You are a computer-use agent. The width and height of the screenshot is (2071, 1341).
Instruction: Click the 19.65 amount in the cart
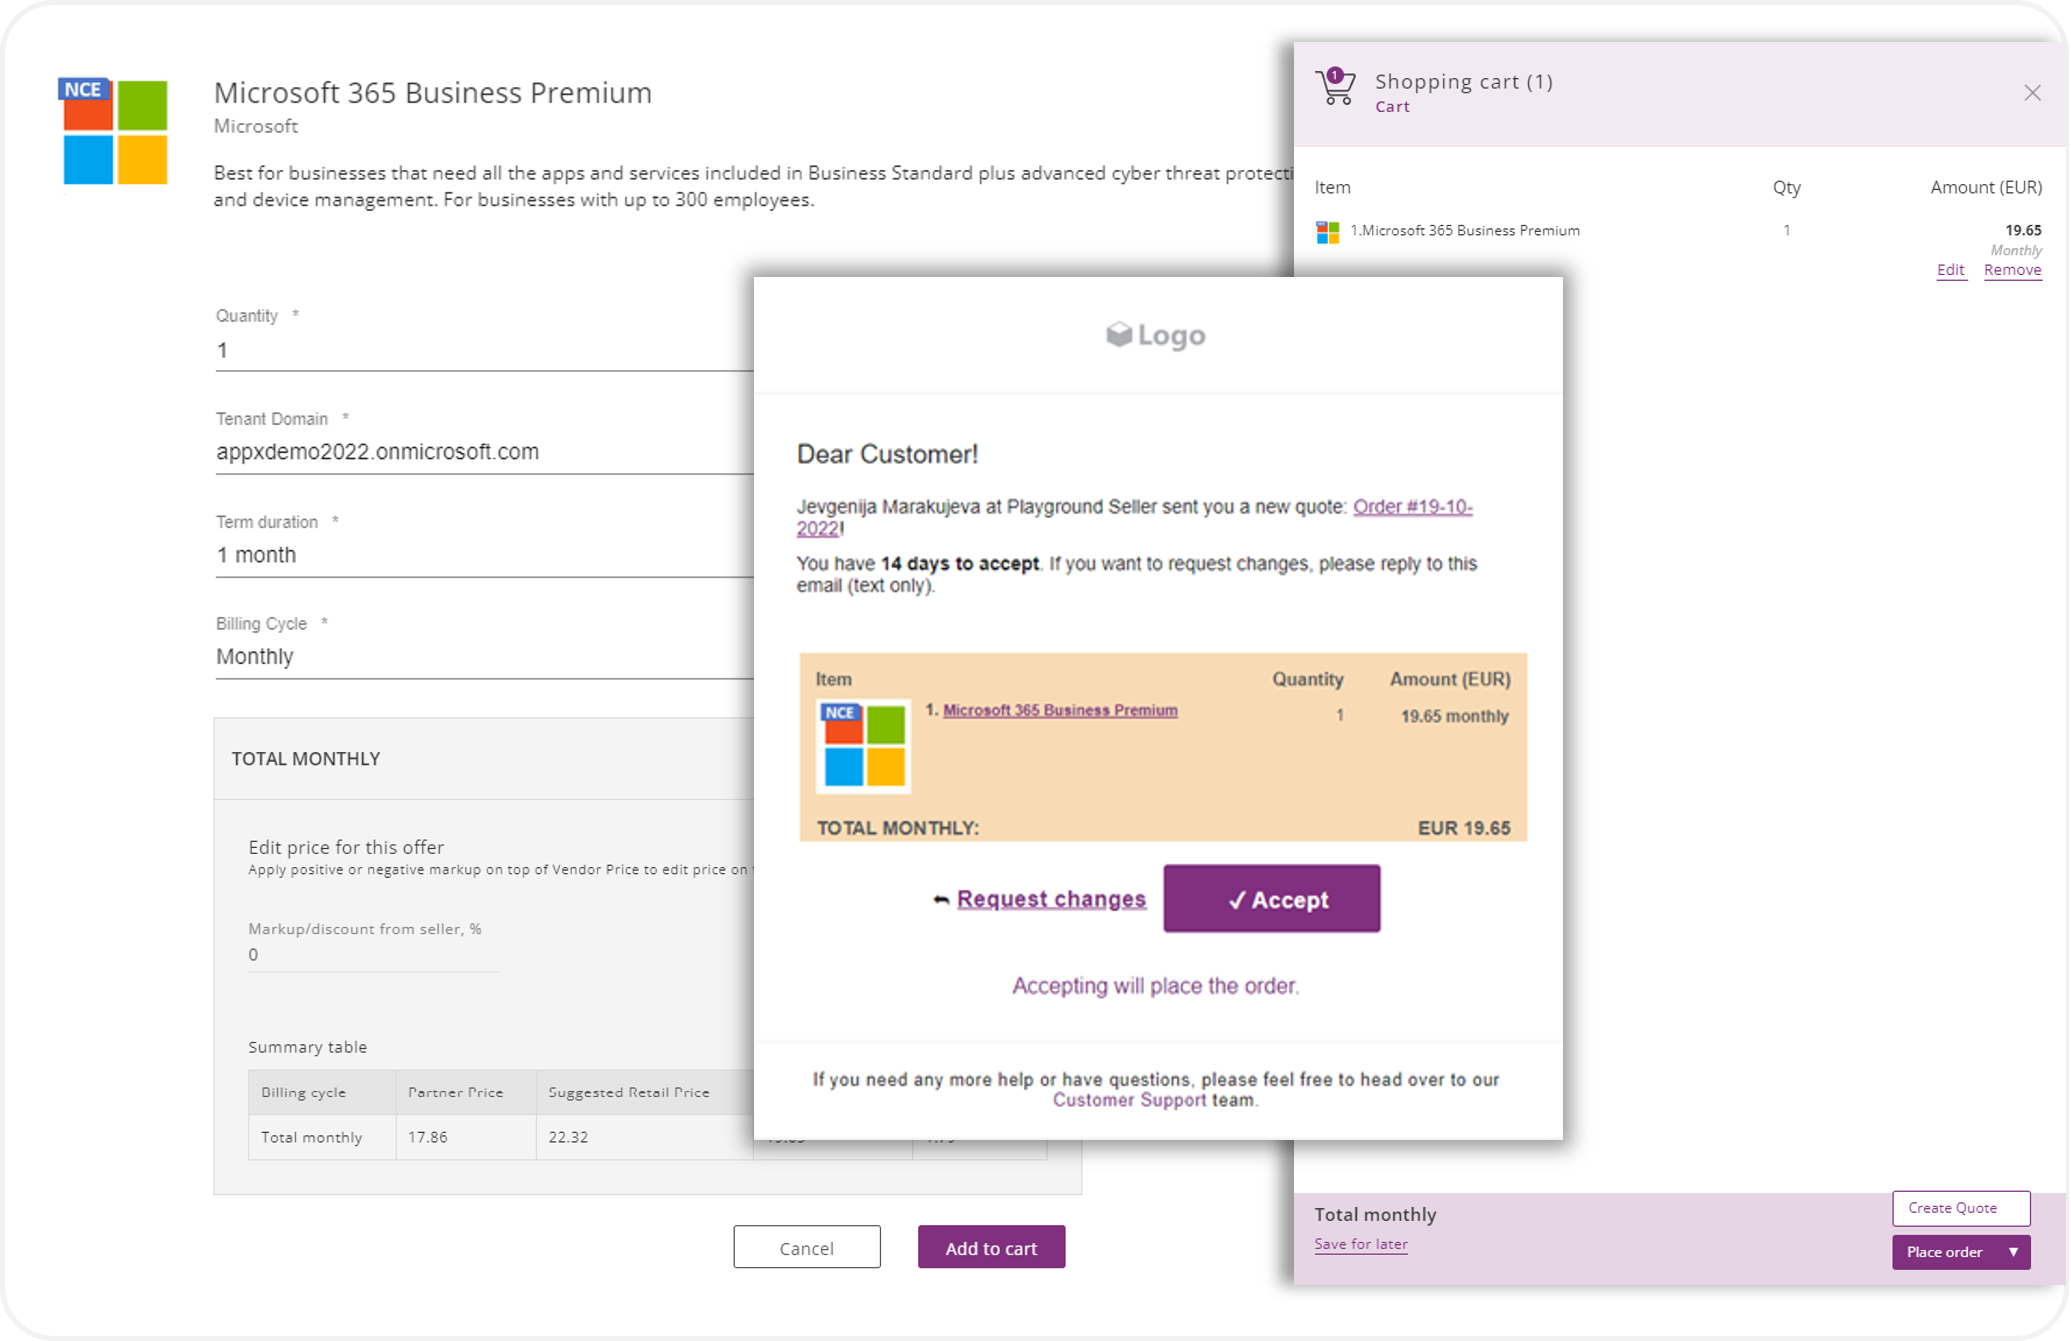(x=2023, y=231)
